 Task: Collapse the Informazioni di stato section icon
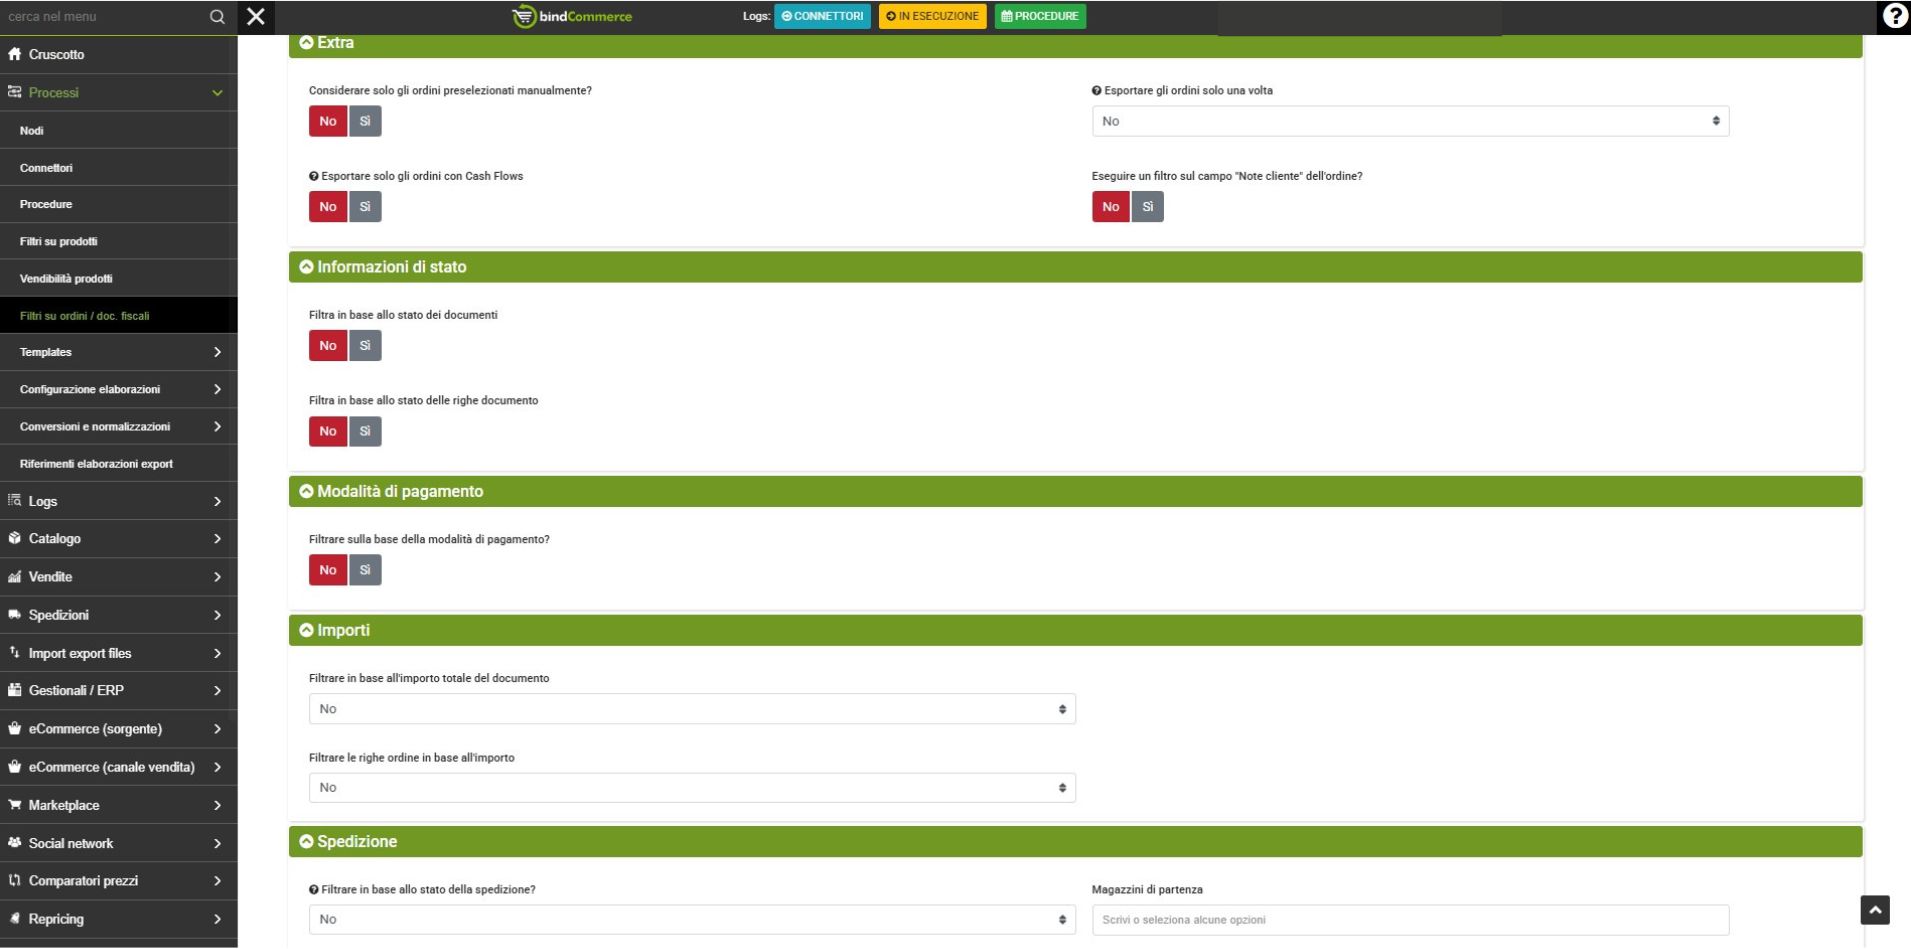pos(306,267)
